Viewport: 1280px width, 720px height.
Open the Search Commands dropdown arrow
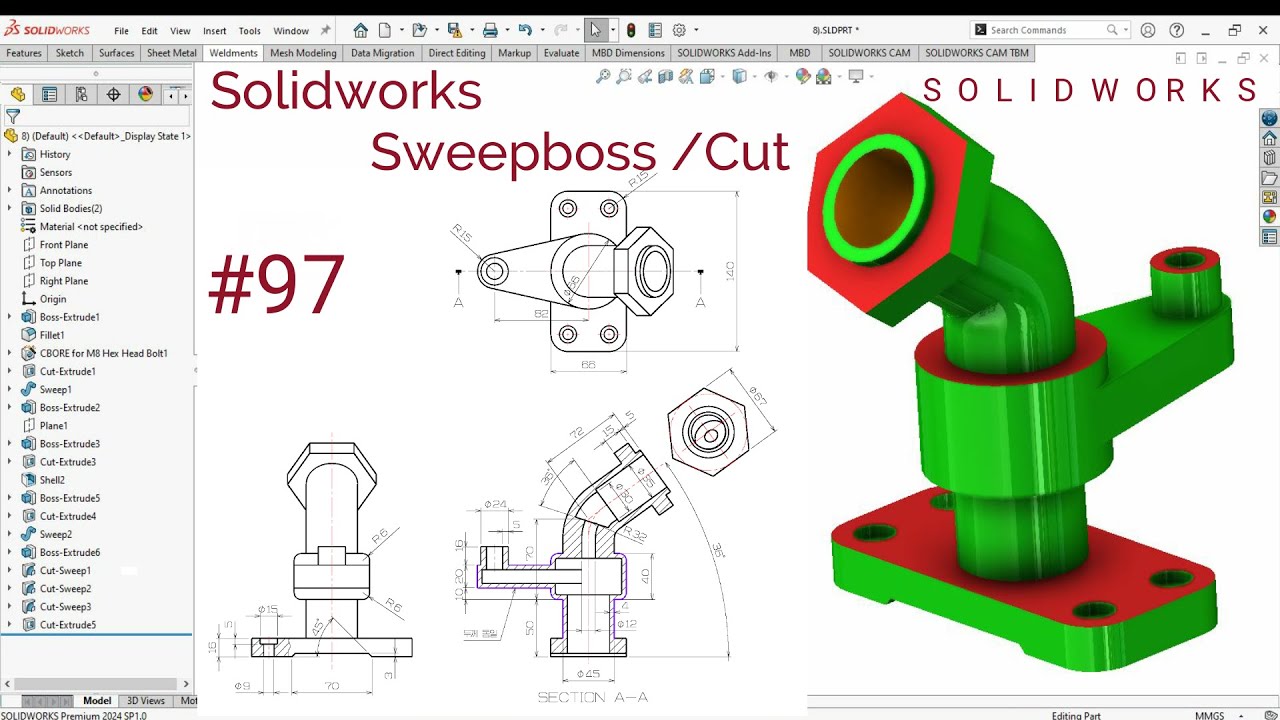(1126, 30)
